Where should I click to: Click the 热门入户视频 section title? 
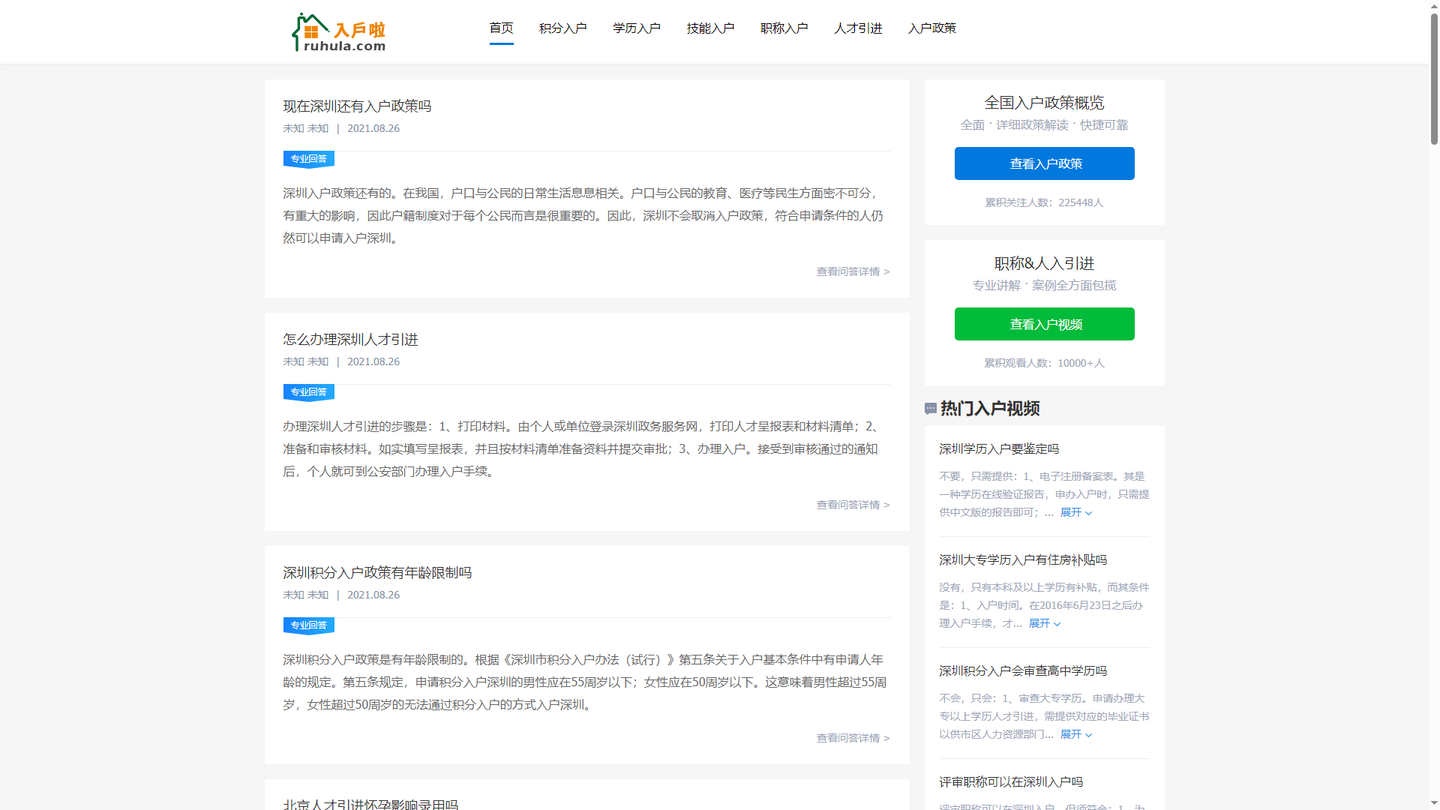tap(990, 409)
